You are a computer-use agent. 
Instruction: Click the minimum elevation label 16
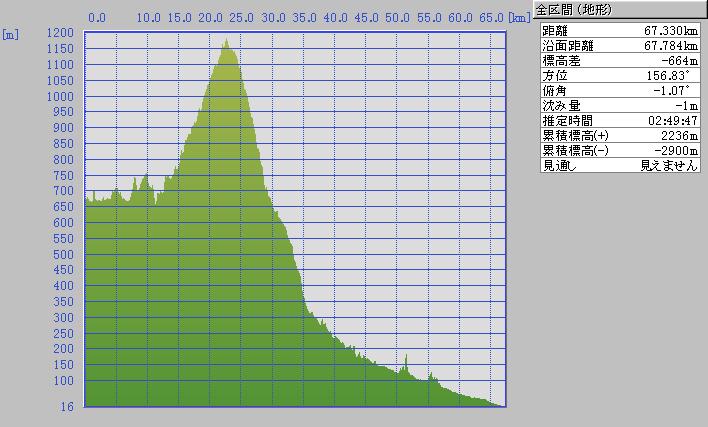[67, 407]
